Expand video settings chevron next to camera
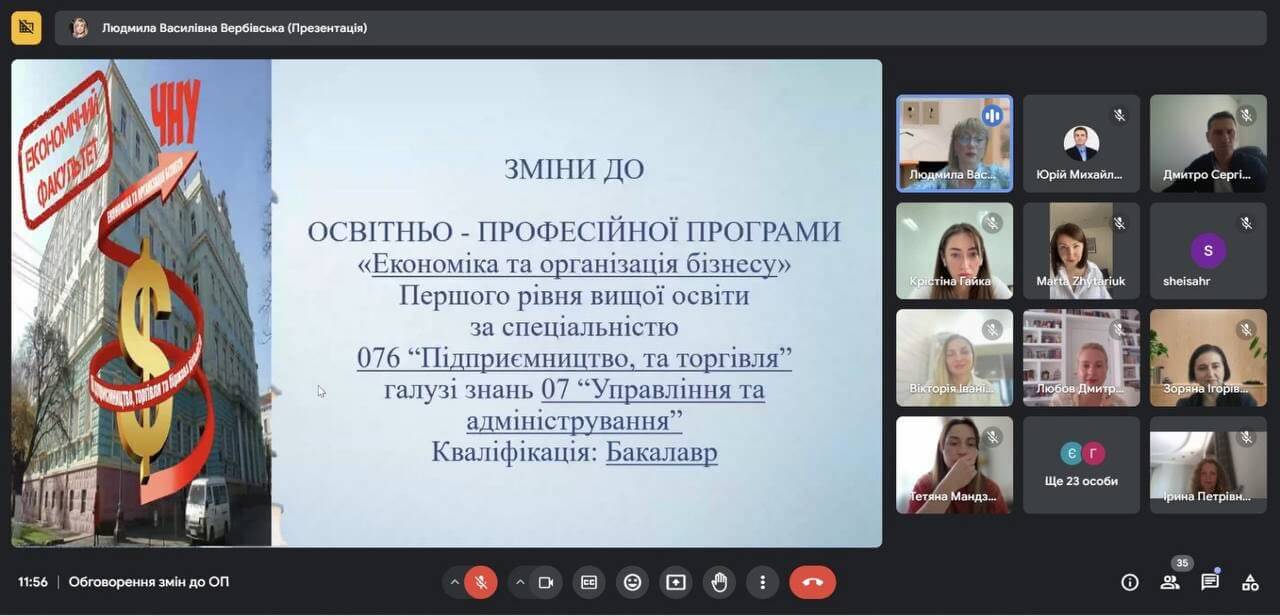 [520, 582]
